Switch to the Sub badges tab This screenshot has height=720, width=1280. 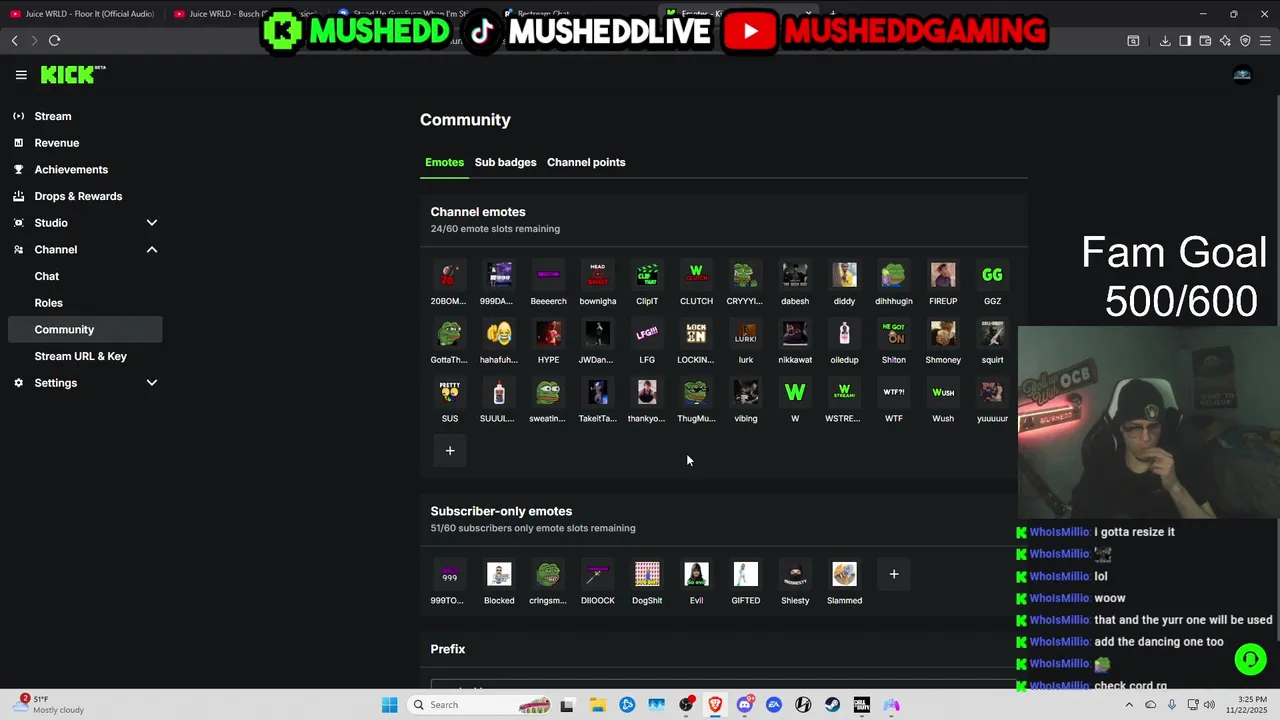coord(505,162)
